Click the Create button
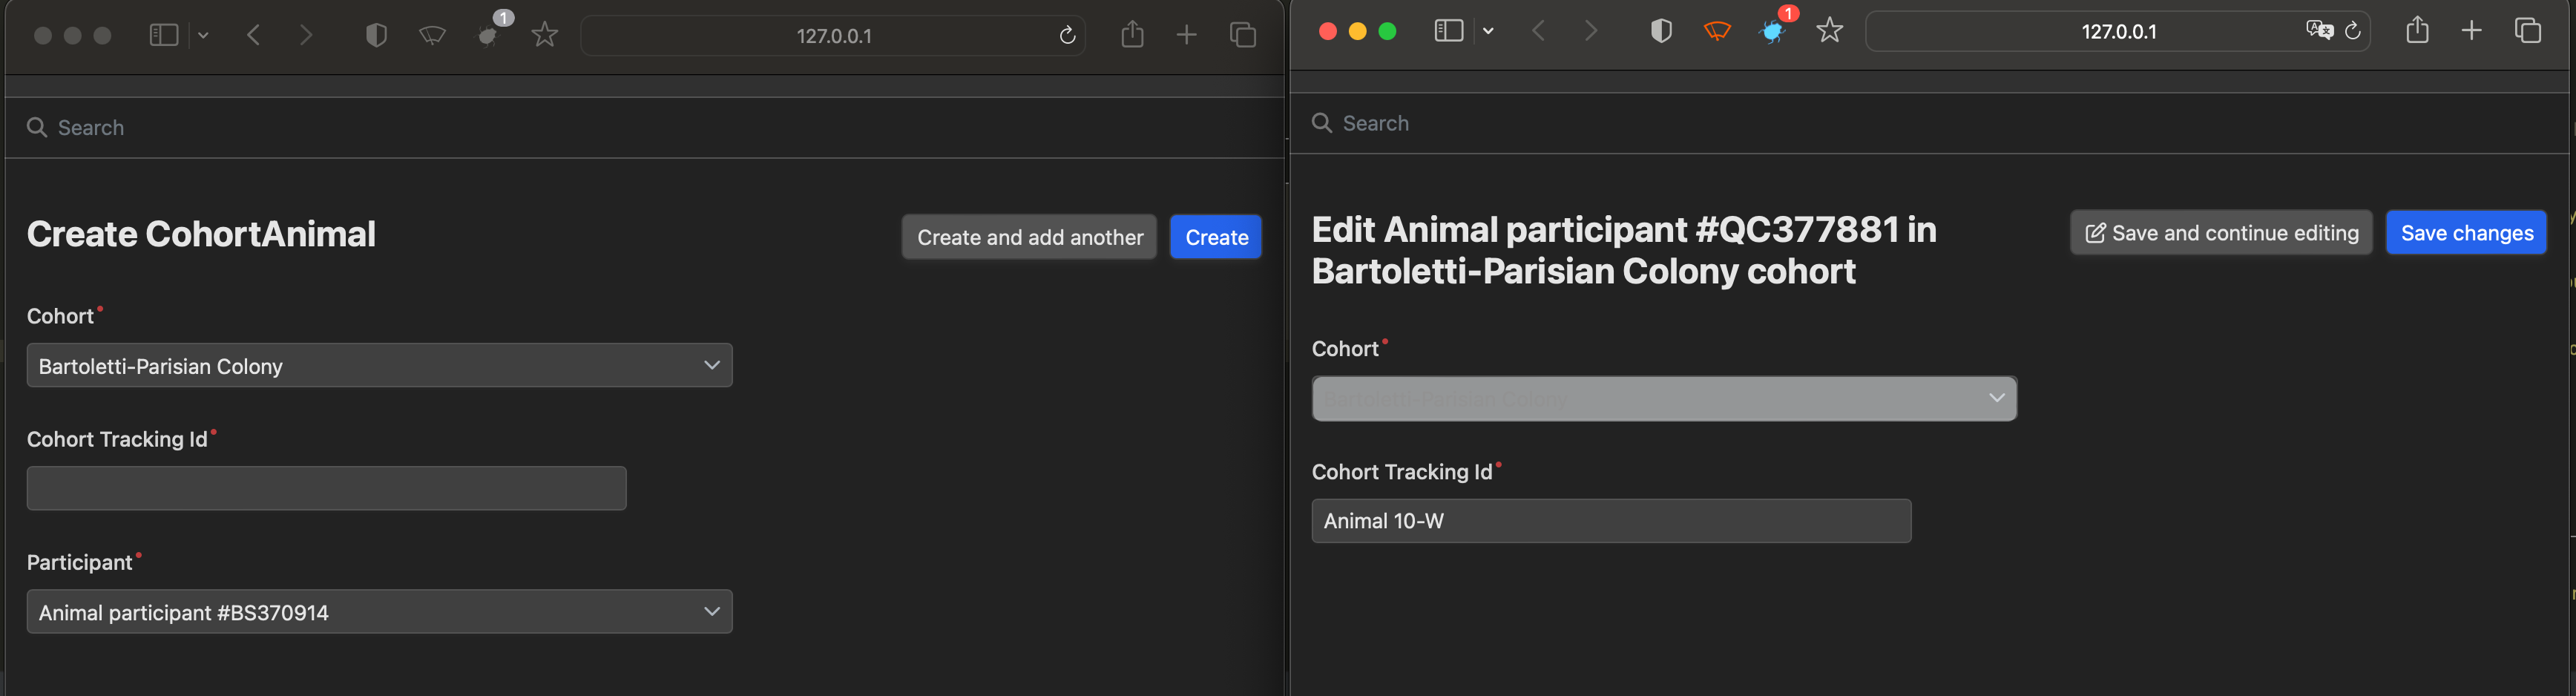 click(x=1215, y=237)
